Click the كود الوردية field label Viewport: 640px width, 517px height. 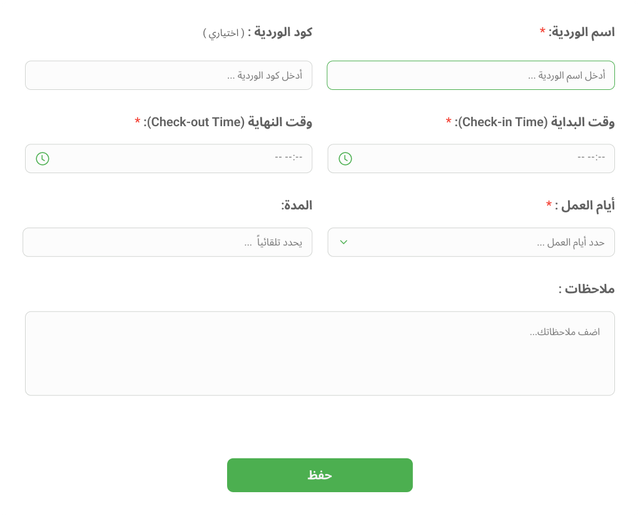click(x=281, y=33)
